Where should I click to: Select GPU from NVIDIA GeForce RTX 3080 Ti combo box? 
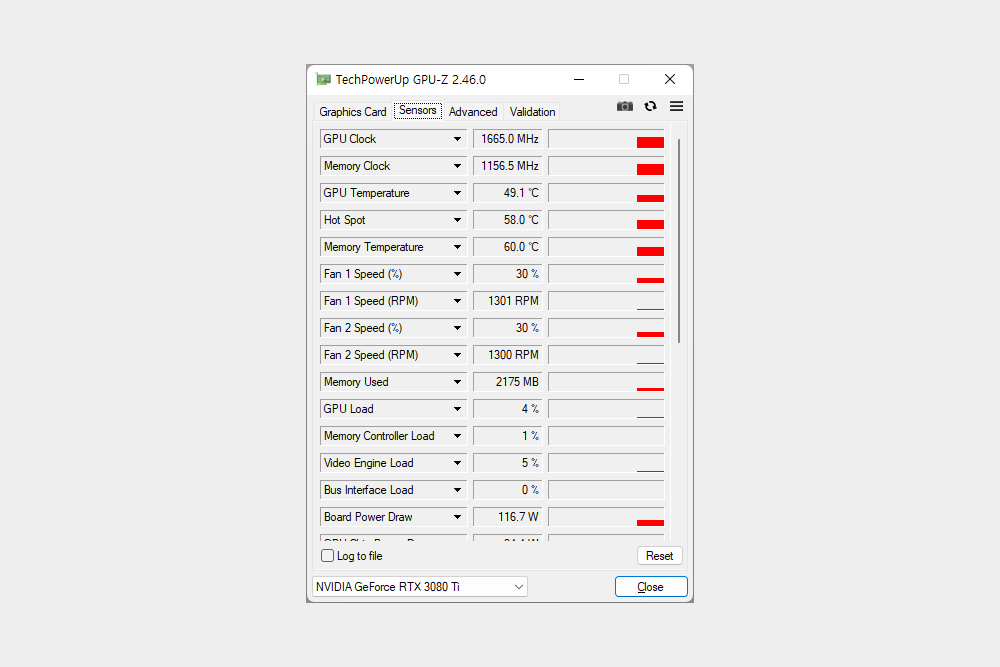pos(420,587)
